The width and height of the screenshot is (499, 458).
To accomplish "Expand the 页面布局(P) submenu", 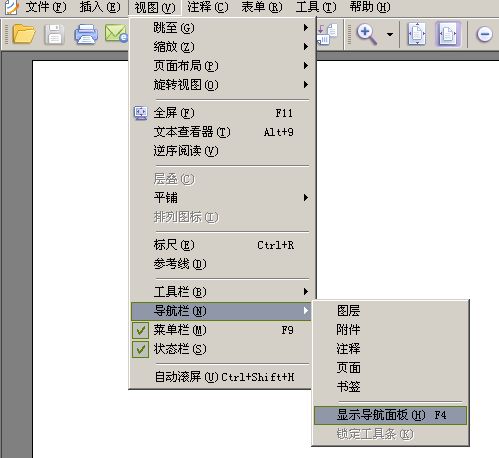I will tap(221, 66).
